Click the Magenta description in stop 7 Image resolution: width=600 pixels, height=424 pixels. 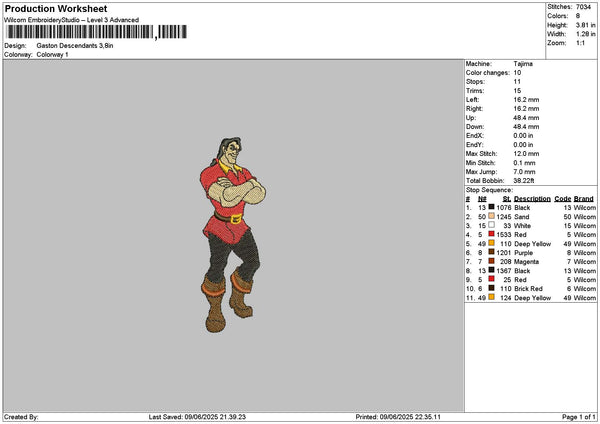526,262
